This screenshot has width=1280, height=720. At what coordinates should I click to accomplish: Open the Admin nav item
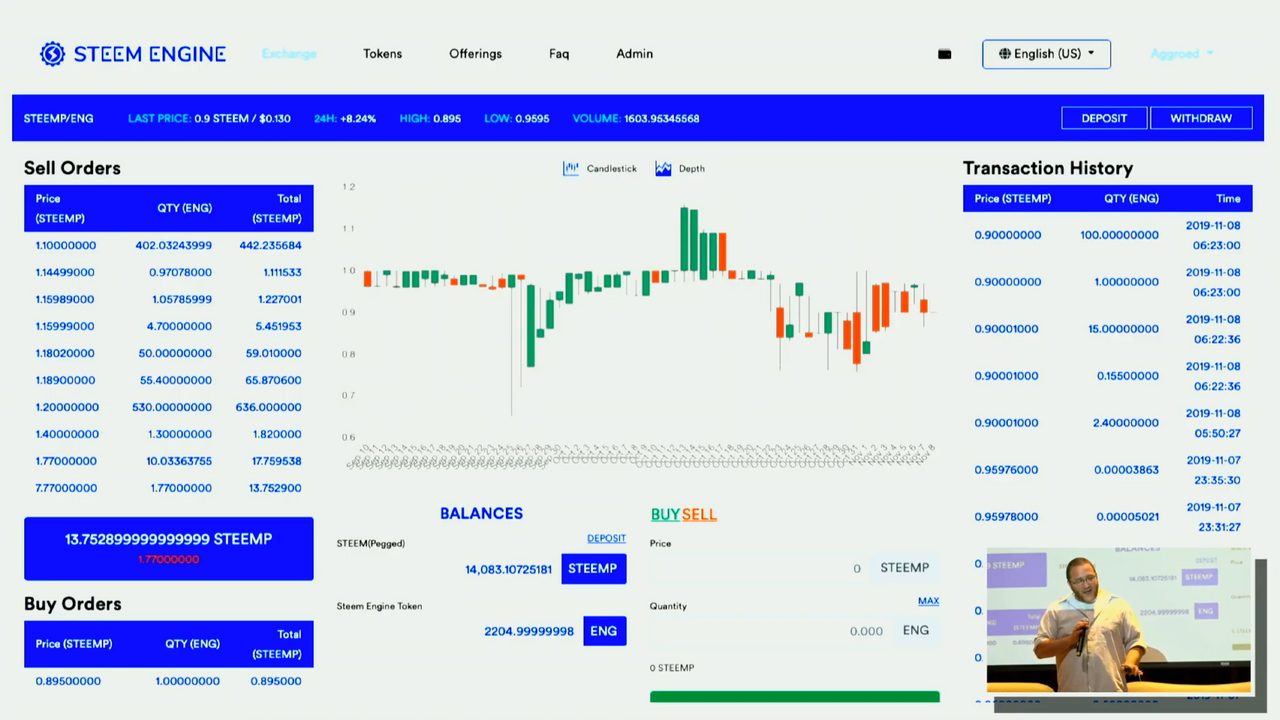click(634, 54)
